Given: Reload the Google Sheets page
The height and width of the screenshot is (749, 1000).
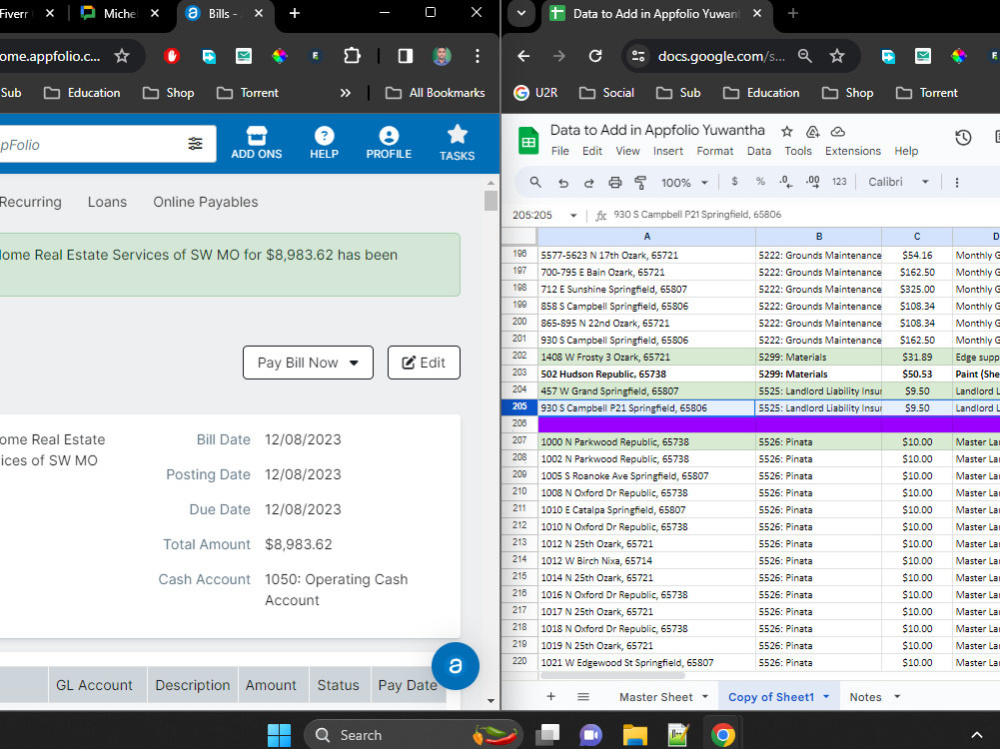Looking at the screenshot, I should coord(595,56).
